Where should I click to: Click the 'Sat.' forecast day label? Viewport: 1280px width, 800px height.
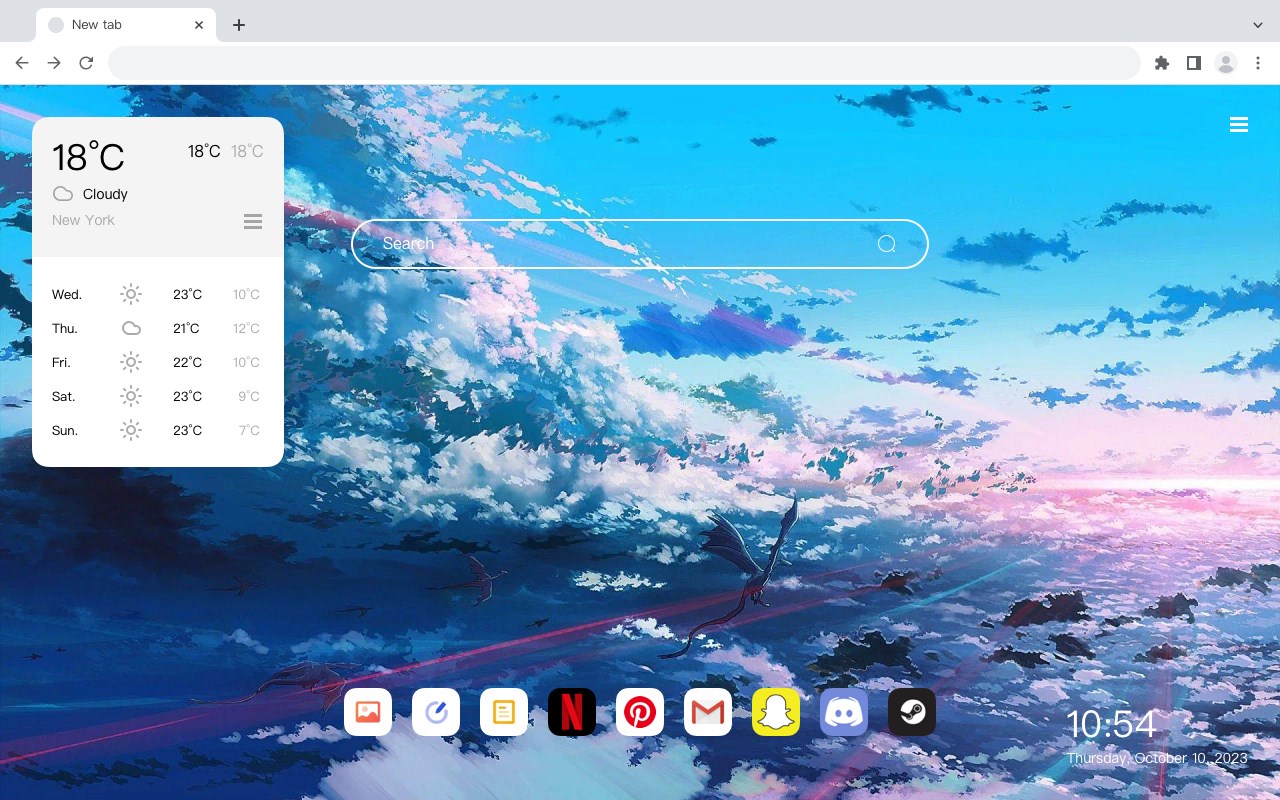[64, 397]
